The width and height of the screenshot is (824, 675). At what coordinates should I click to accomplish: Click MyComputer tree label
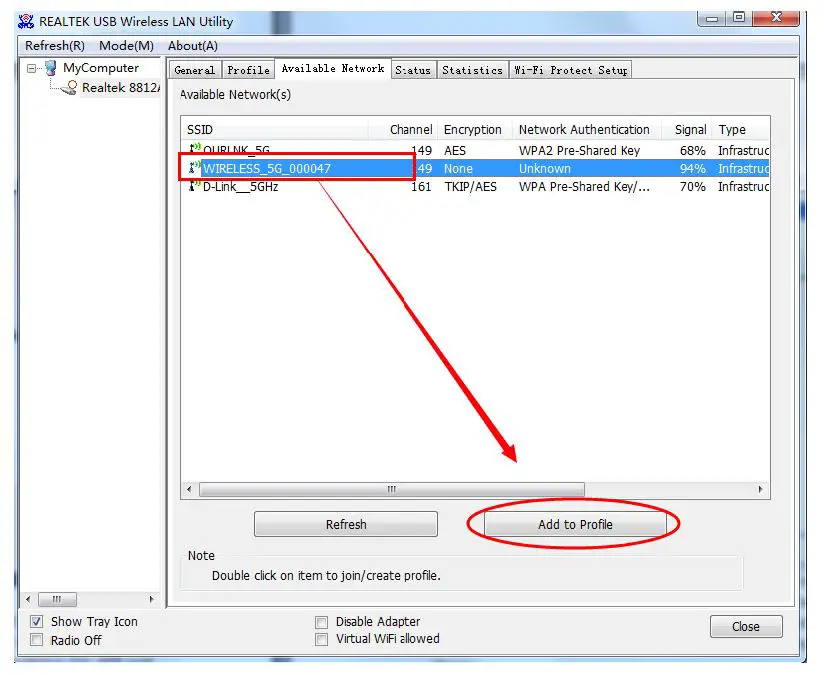[x=101, y=68]
